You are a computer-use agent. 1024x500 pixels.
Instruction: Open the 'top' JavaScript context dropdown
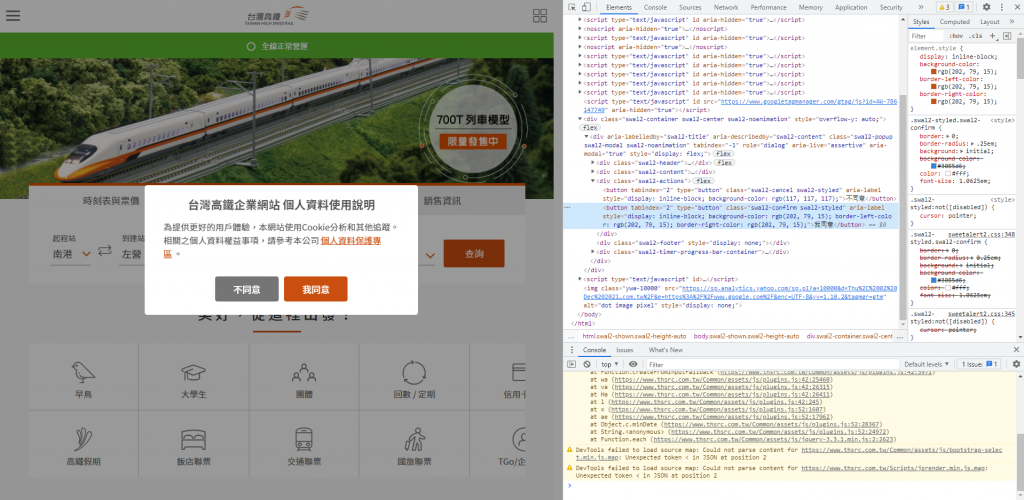coord(609,364)
